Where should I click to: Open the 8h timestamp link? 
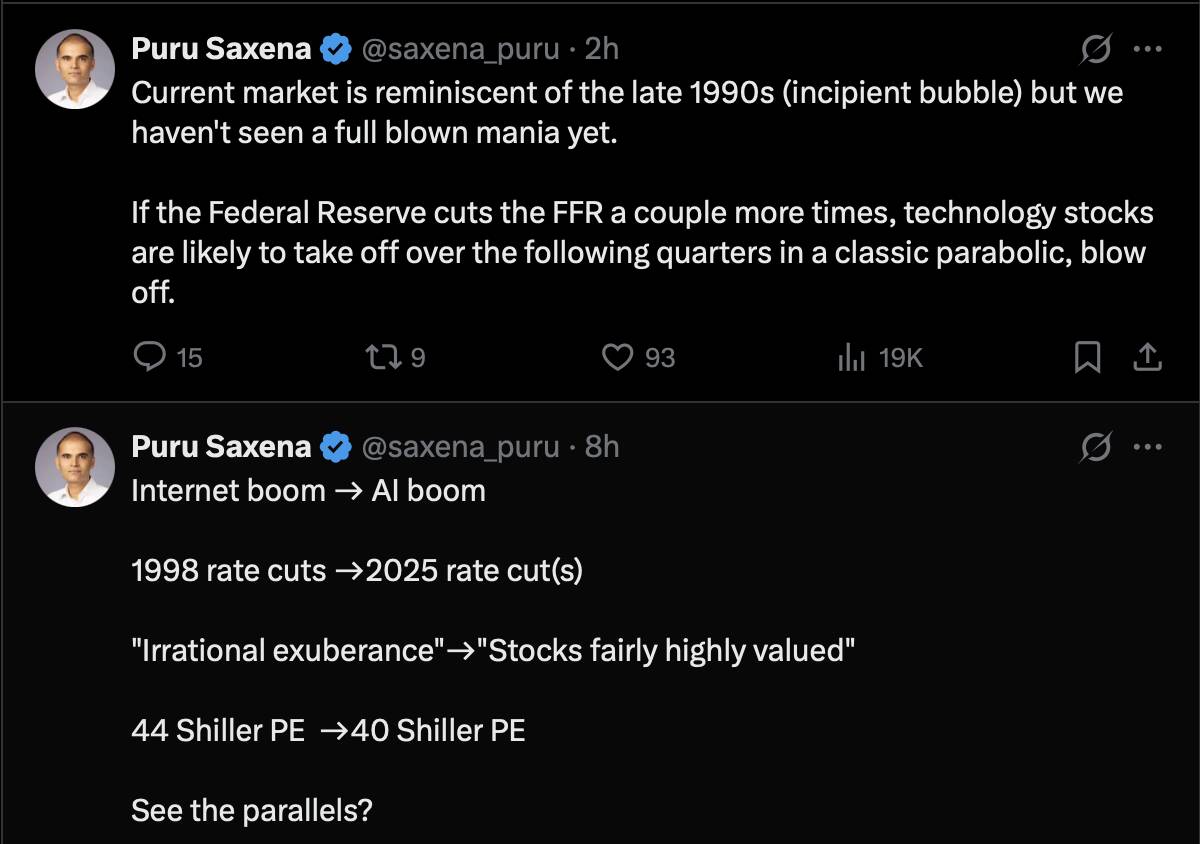tap(602, 446)
